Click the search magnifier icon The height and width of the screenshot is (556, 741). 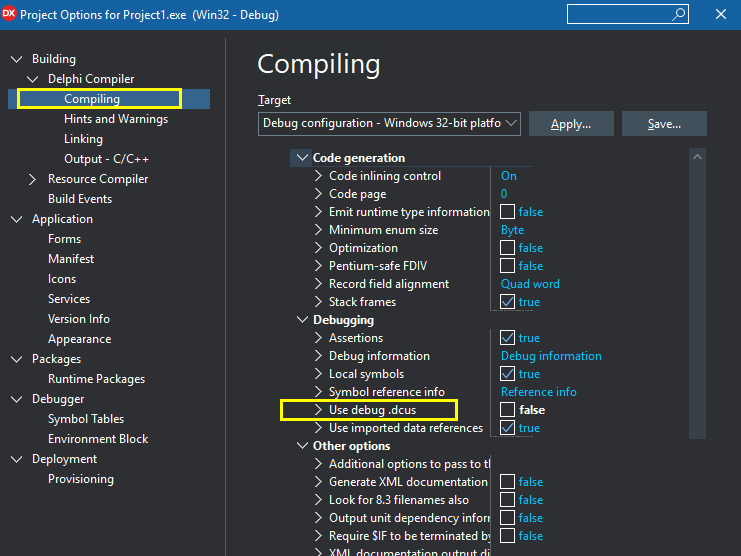coord(679,14)
